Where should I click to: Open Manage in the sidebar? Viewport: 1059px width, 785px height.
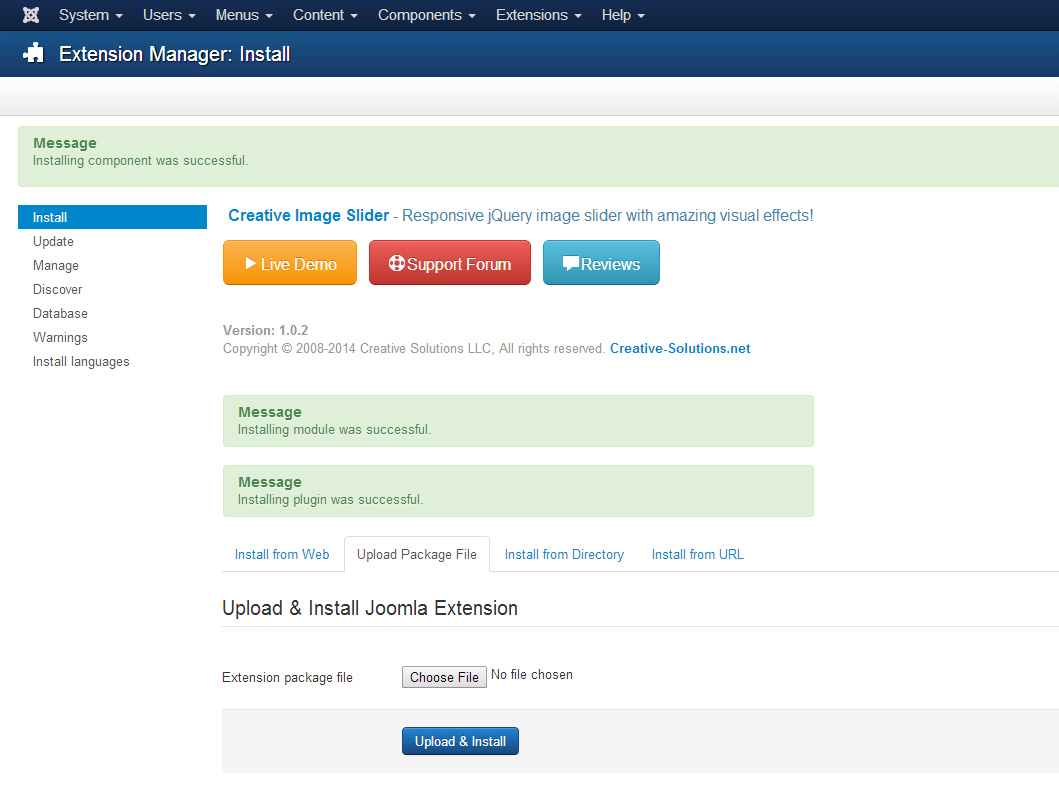click(x=56, y=265)
